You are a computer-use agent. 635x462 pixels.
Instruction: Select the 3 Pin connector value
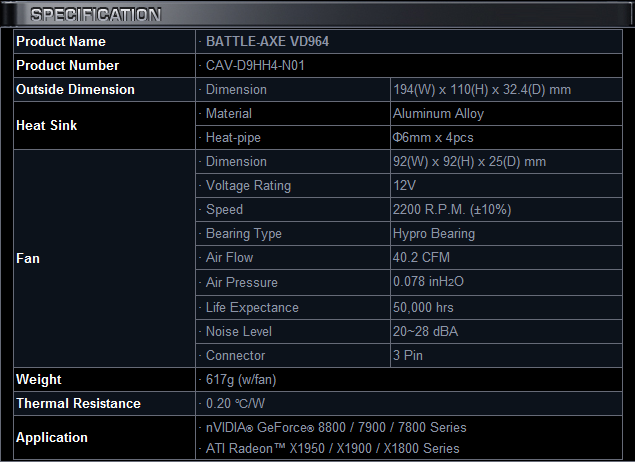pos(410,355)
